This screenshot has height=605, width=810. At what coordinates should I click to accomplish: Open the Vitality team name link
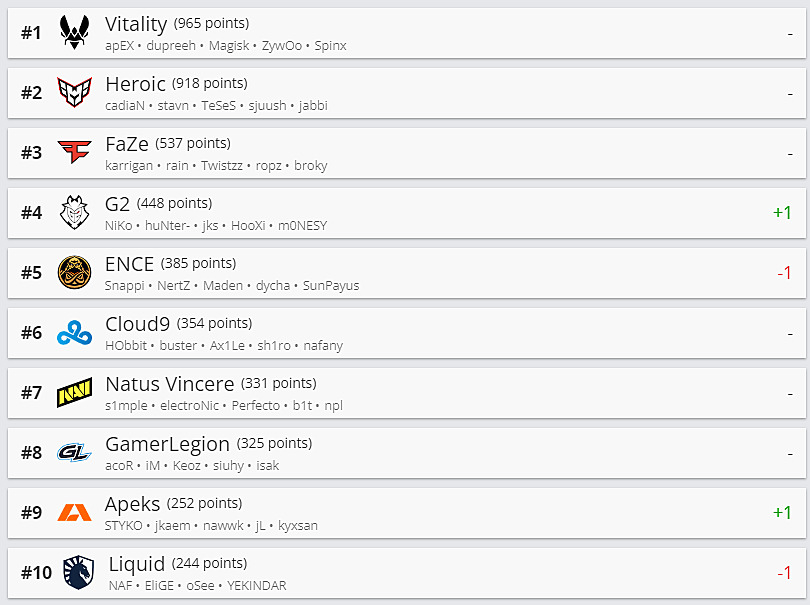pyautogui.click(x=135, y=24)
